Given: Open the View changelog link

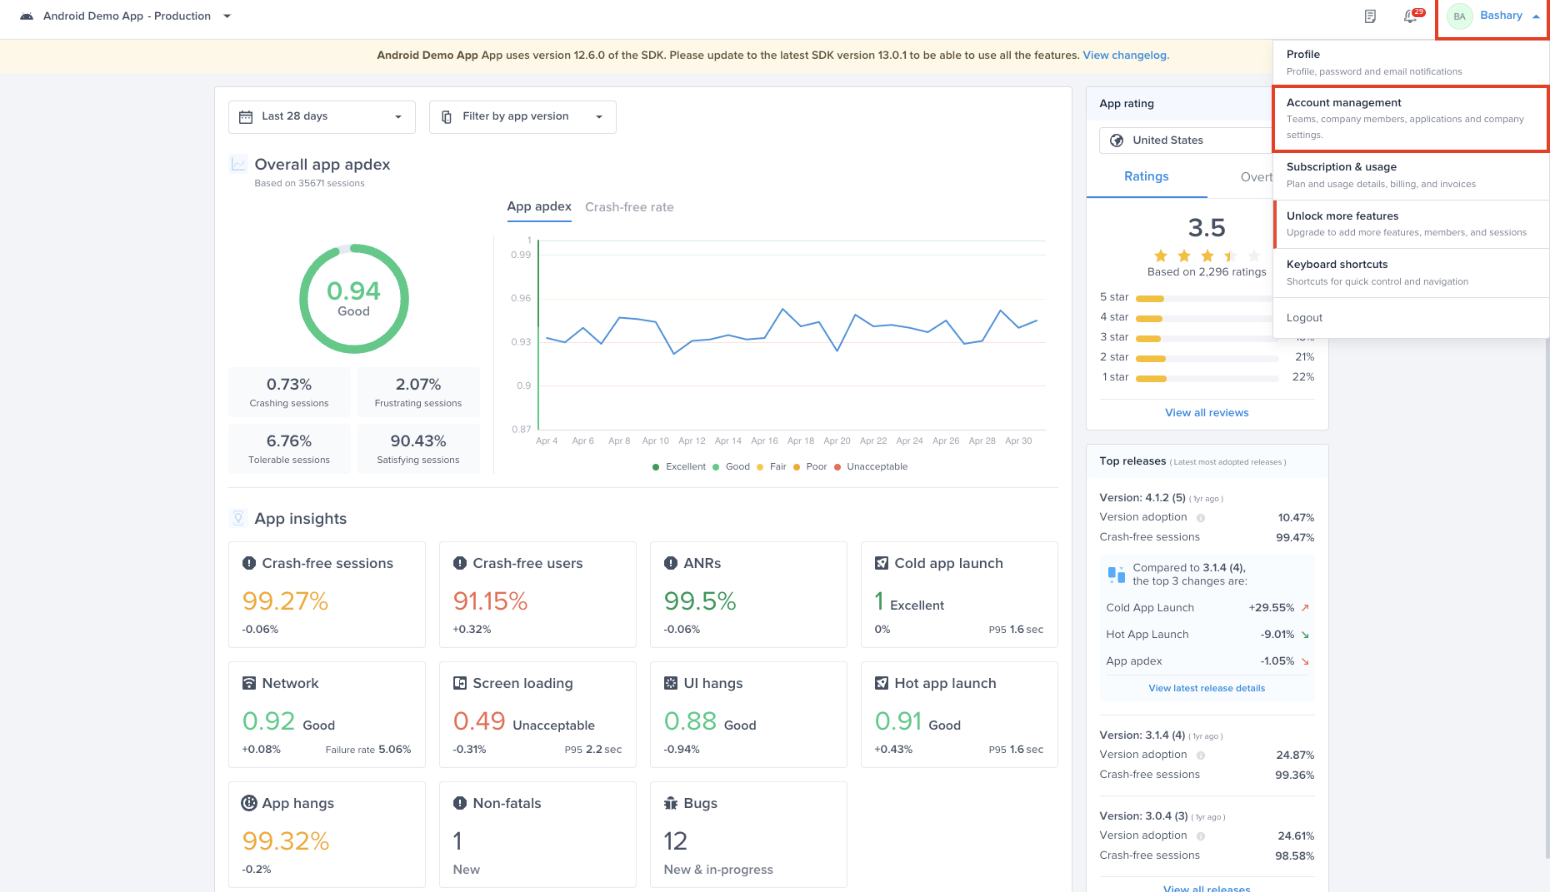Looking at the screenshot, I should (1125, 56).
